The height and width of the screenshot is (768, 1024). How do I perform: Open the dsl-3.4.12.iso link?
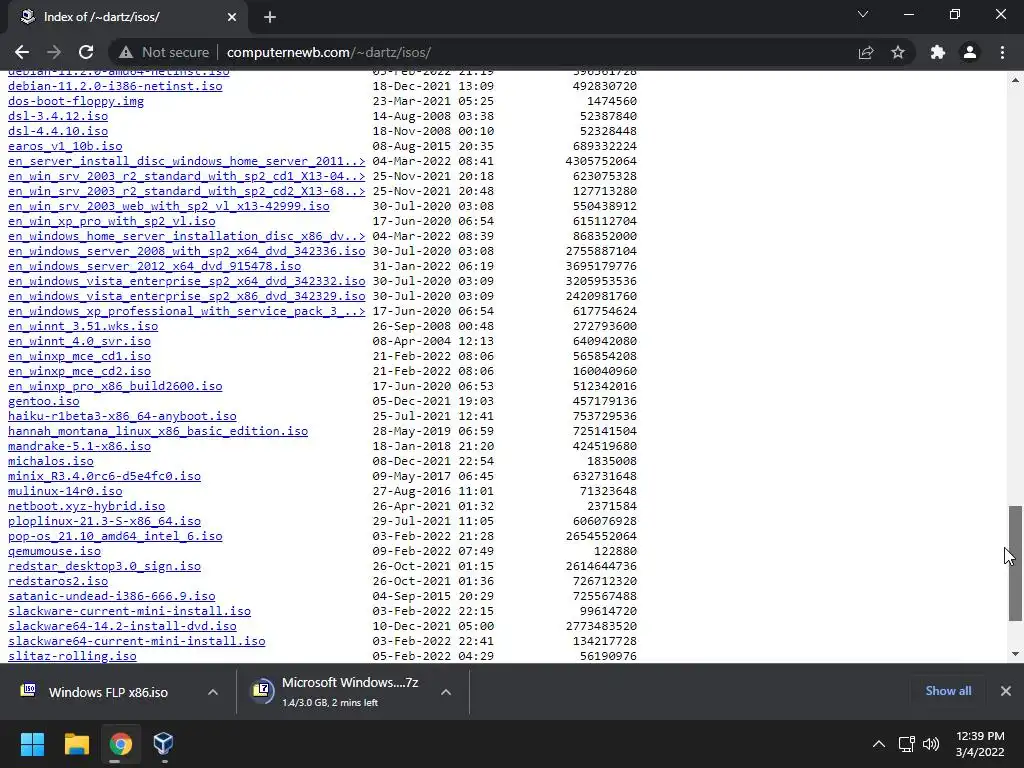point(58,116)
